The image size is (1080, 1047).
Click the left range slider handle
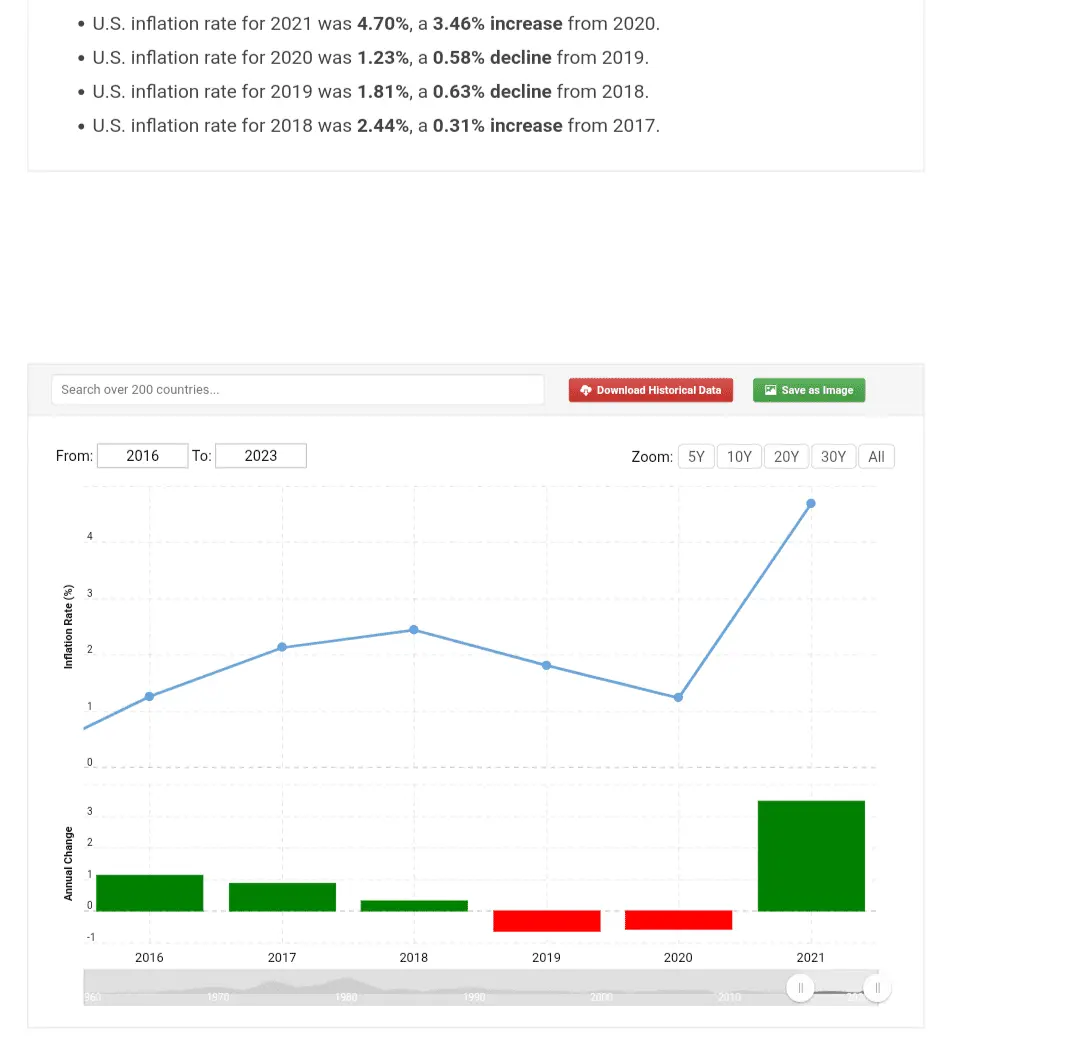click(x=800, y=988)
